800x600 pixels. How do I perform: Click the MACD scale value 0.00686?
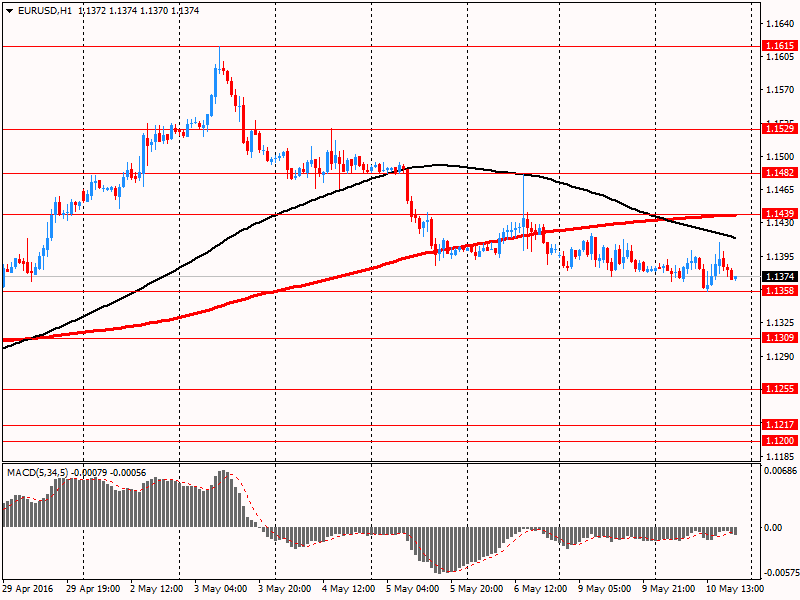(781, 470)
